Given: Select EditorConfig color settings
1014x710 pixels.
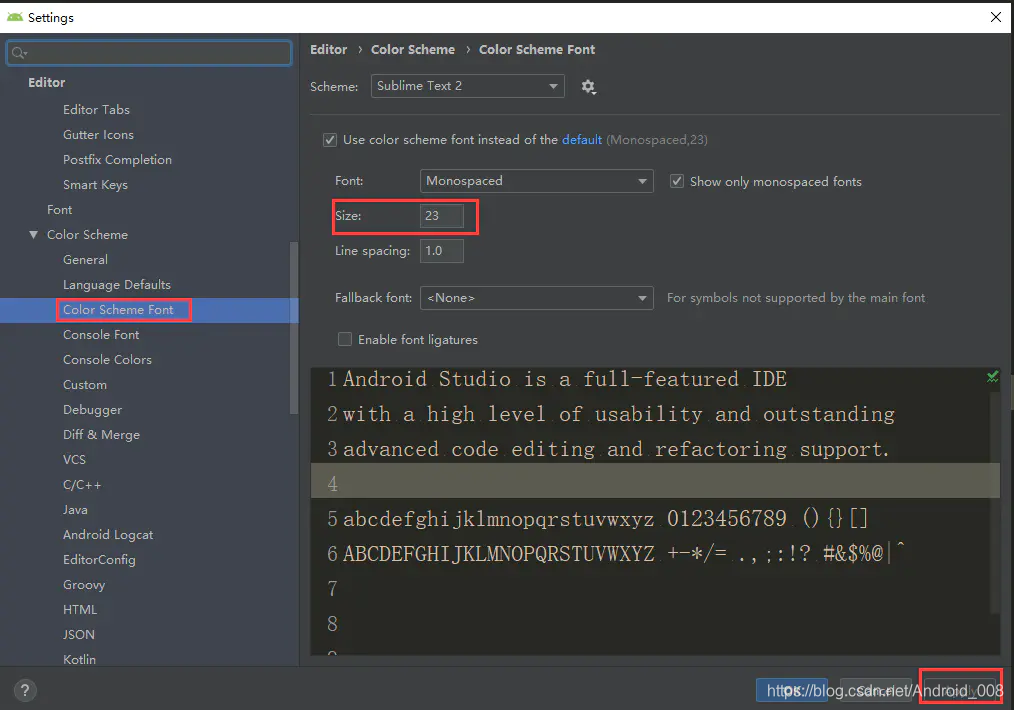Looking at the screenshot, I should (99, 560).
